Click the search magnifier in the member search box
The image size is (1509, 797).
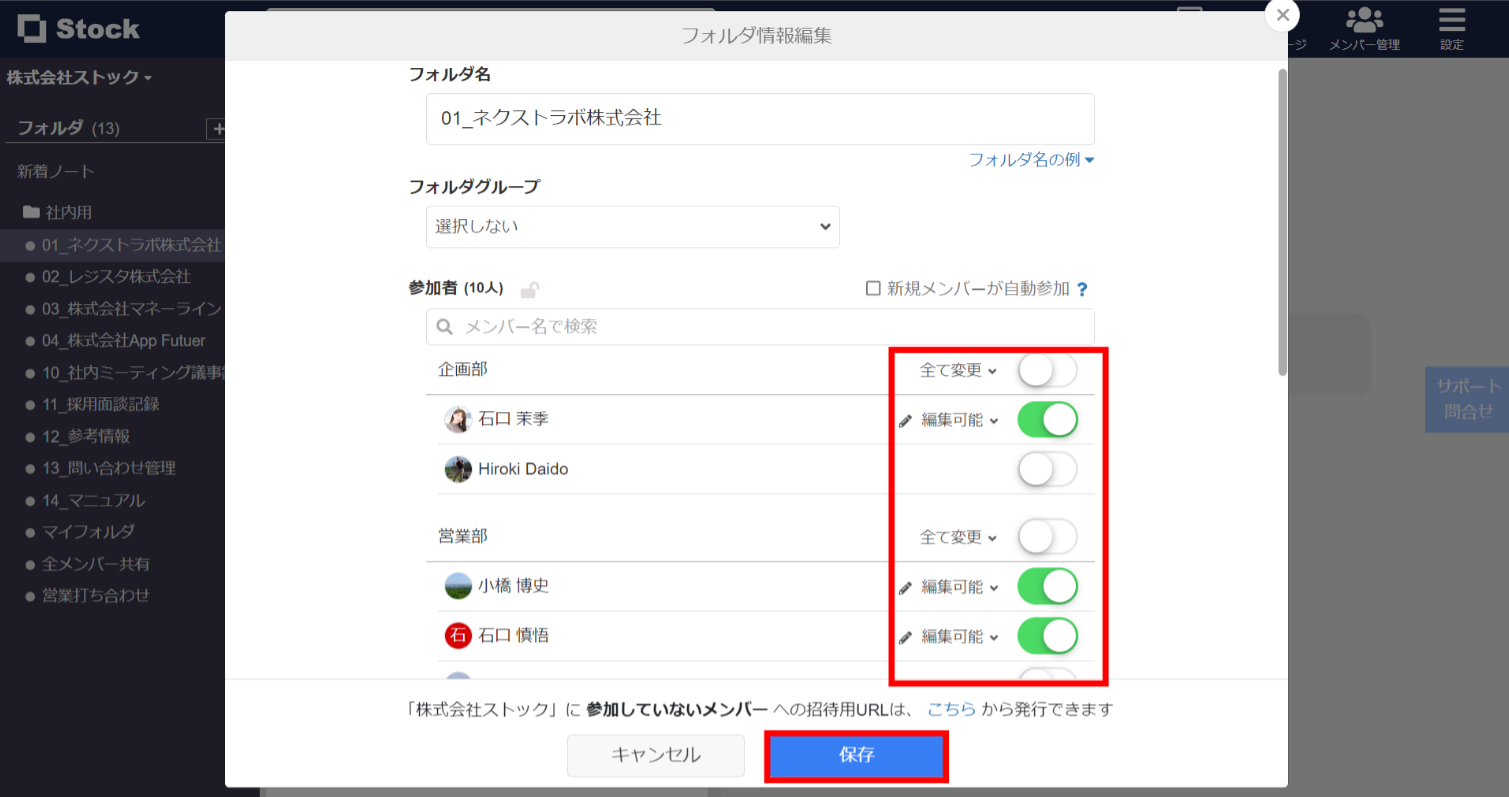443,326
